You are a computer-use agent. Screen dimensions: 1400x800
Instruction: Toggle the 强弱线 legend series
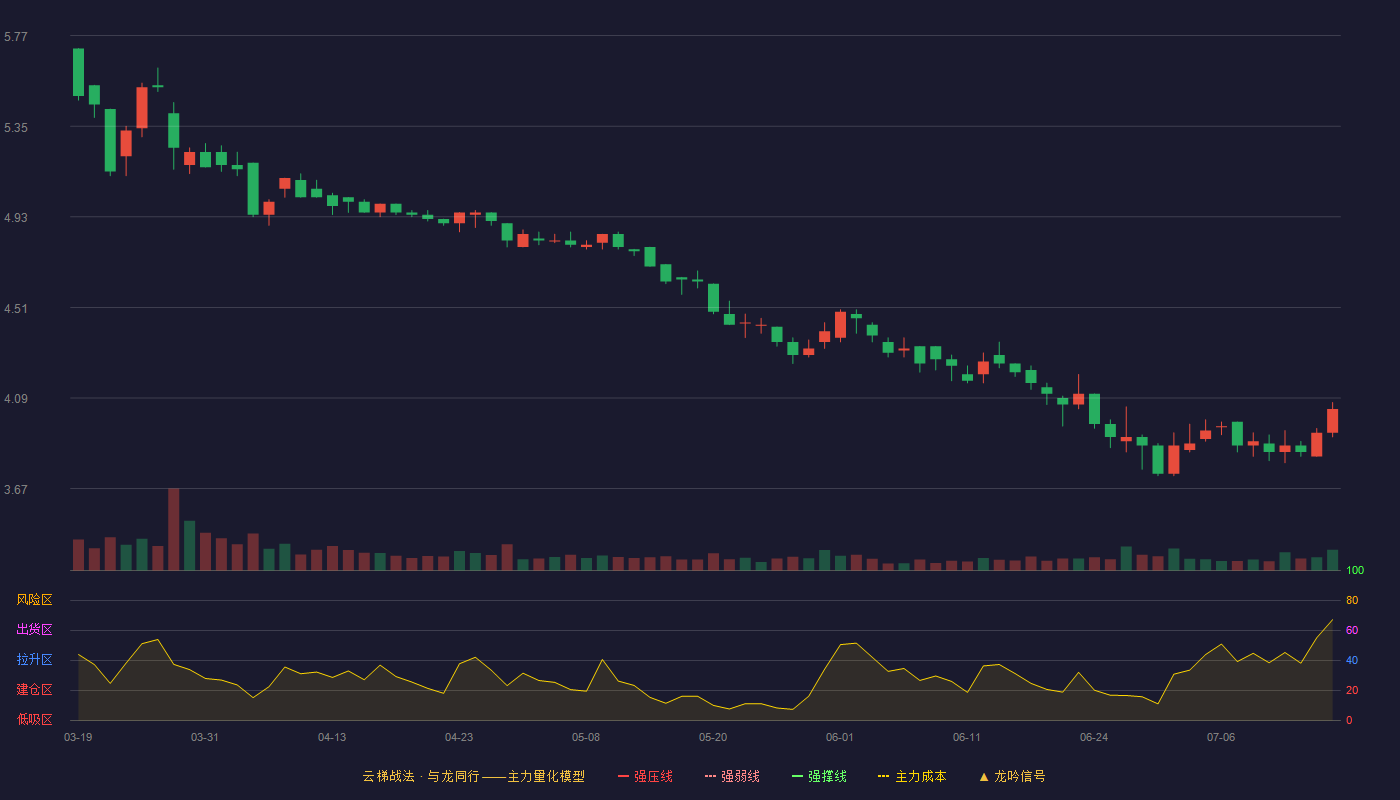click(x=732, y=776)
